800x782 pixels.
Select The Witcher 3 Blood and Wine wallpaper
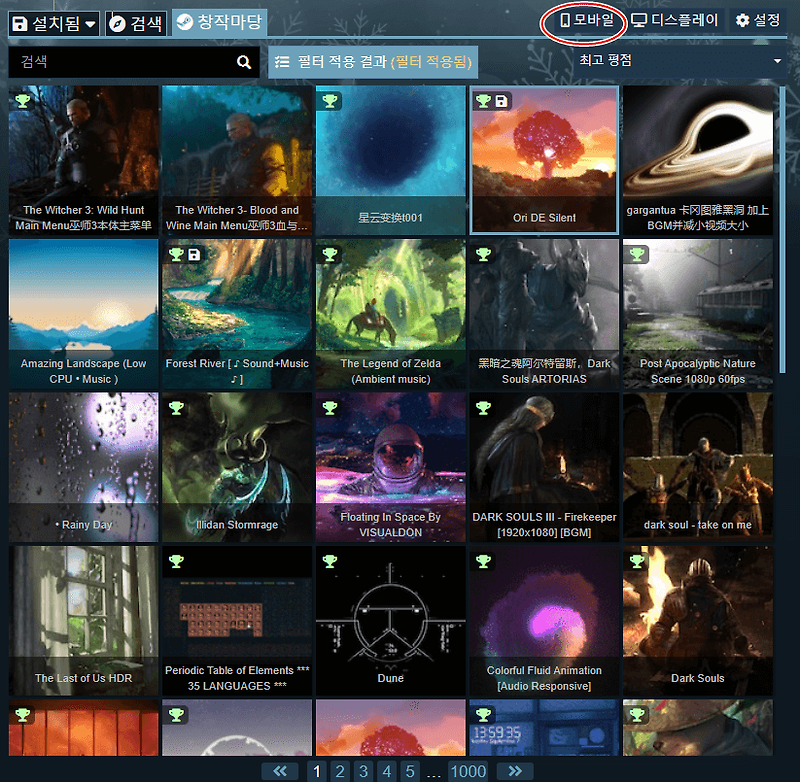(x=237, y=160)
